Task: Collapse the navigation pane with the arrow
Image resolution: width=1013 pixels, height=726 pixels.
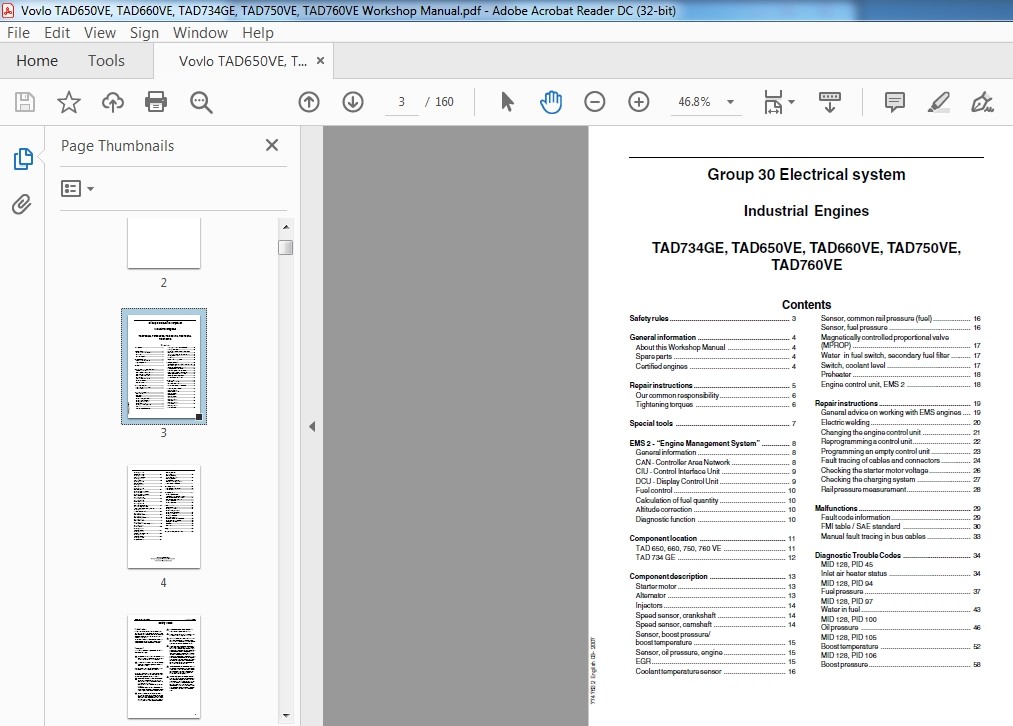Action: coord(311,426)
